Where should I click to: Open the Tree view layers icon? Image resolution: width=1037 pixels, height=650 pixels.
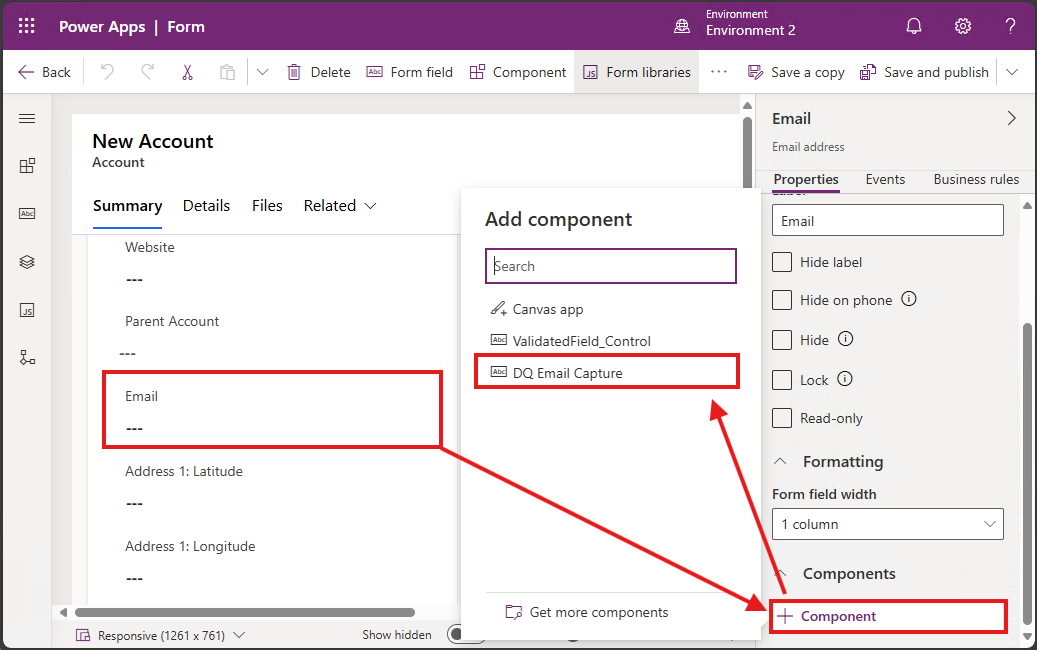click(x=27, y=262)
